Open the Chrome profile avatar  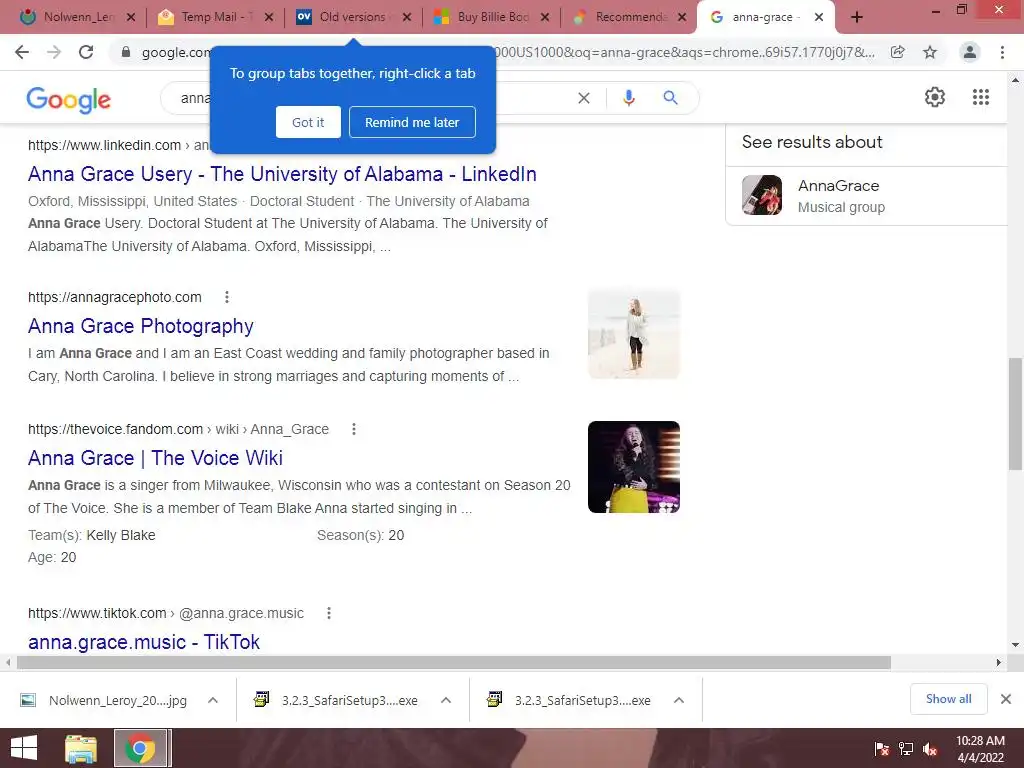[970, 52]
